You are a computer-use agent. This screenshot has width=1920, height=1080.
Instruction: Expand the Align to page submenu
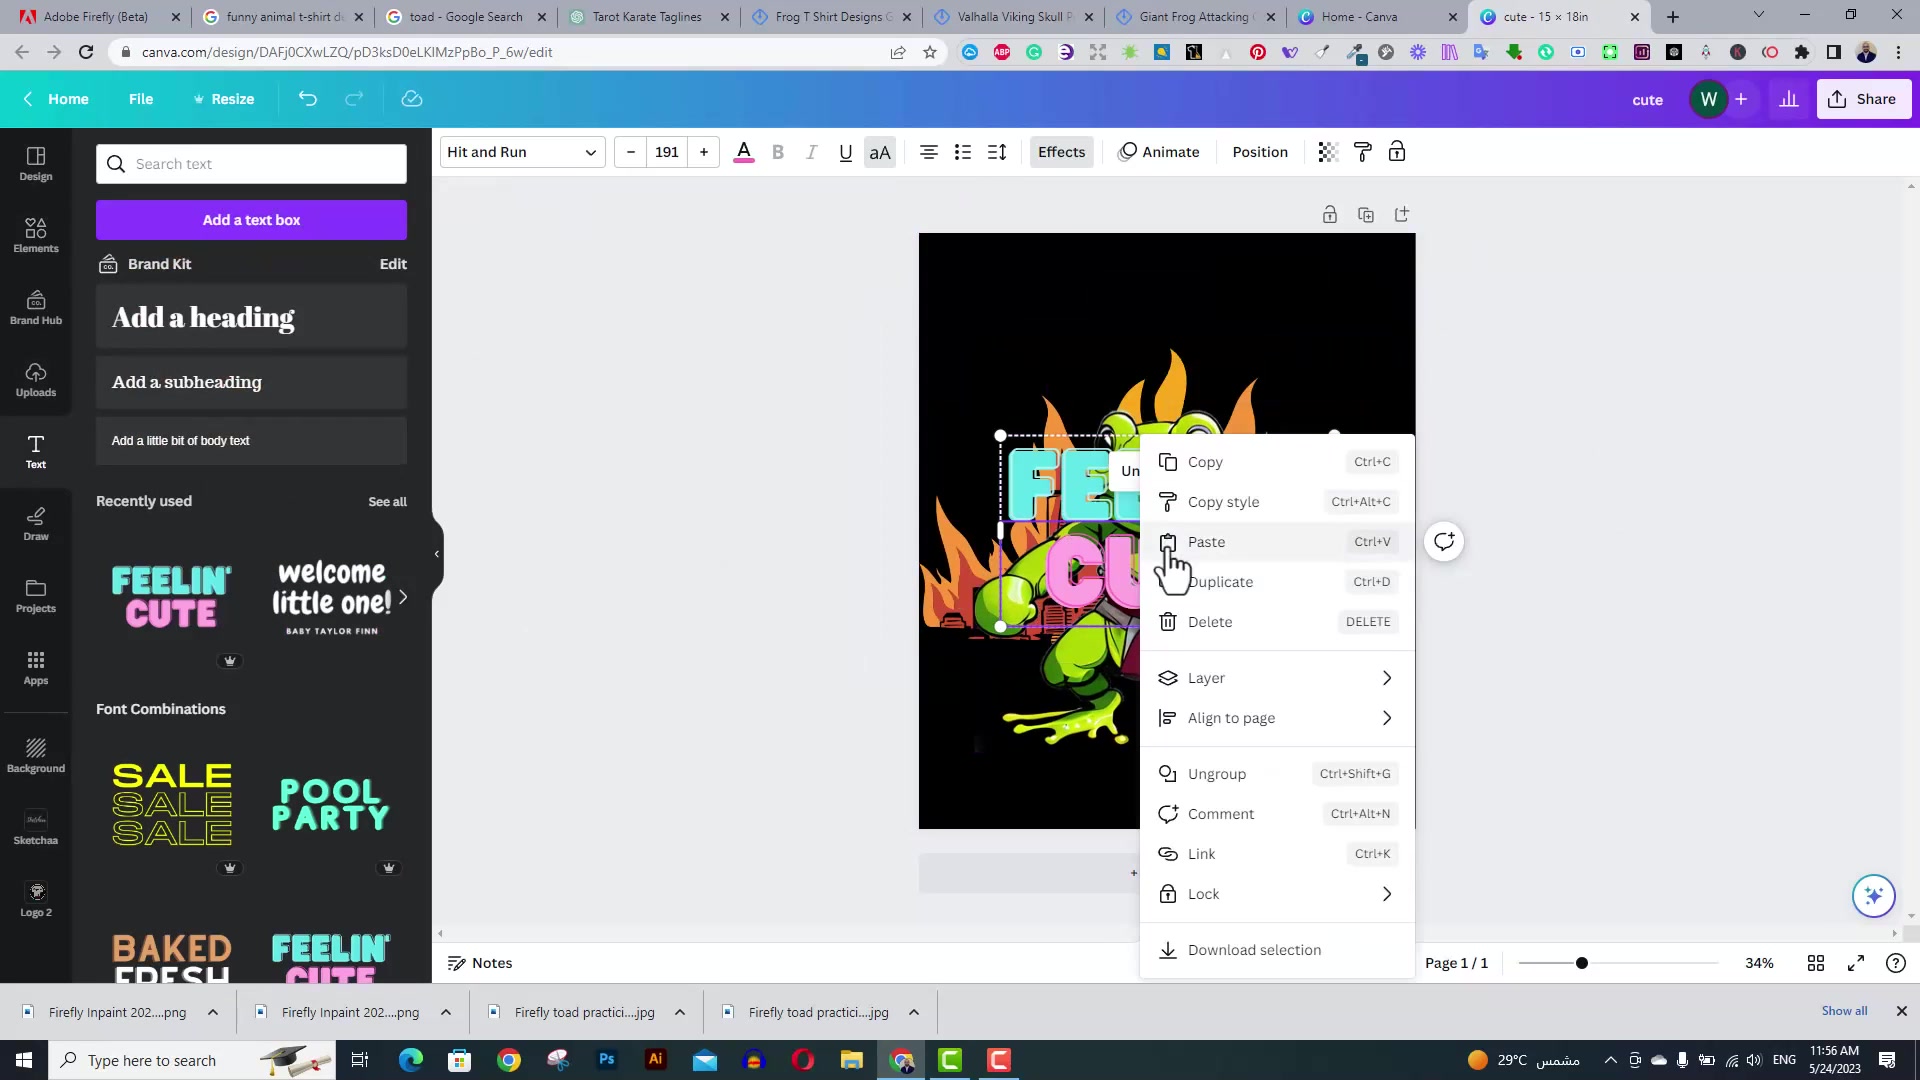point(1277,718)
